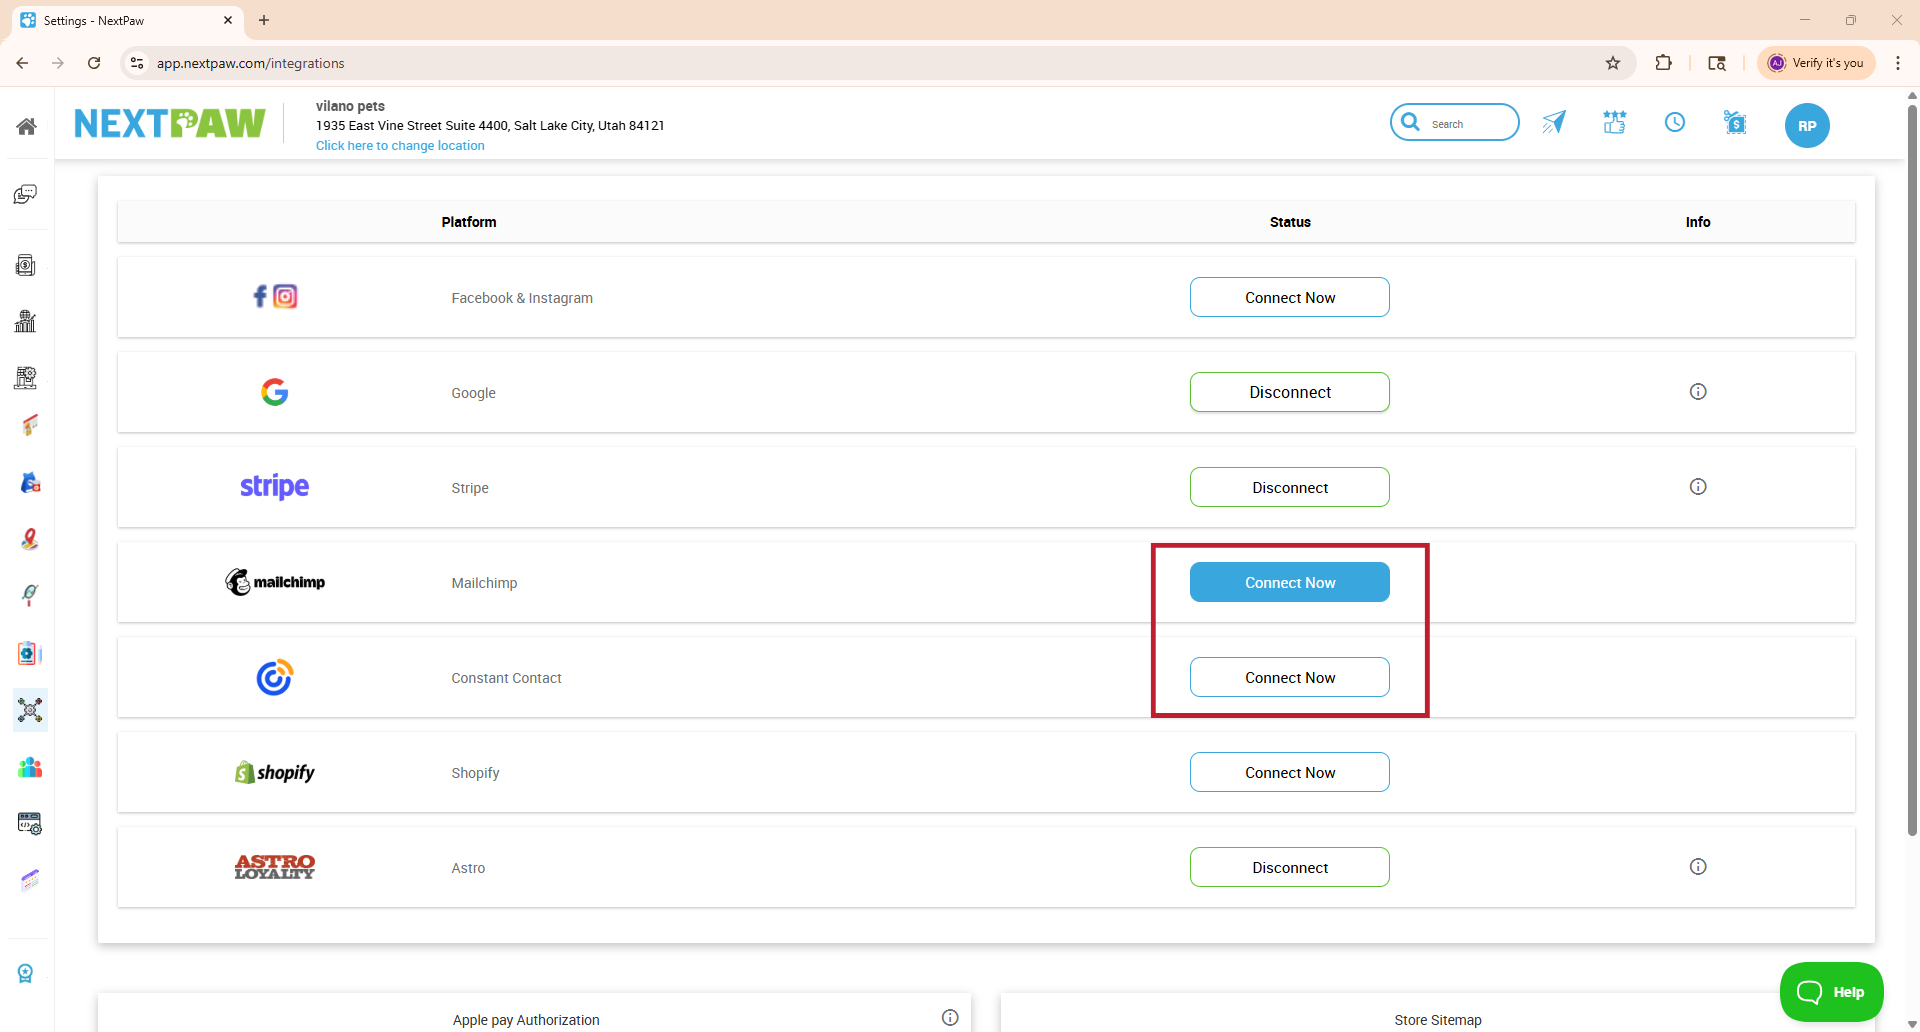Open the gift box dollar header icon
This screenshot has height=1032, width=1920.
[1735, 122]
